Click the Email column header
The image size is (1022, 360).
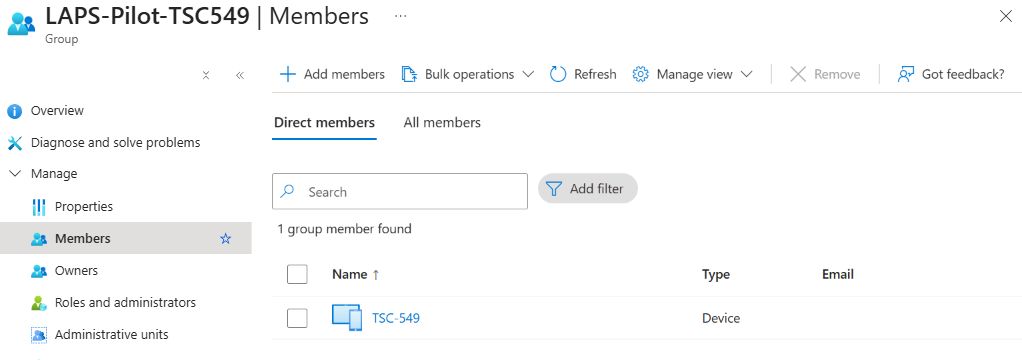(838, 275)
